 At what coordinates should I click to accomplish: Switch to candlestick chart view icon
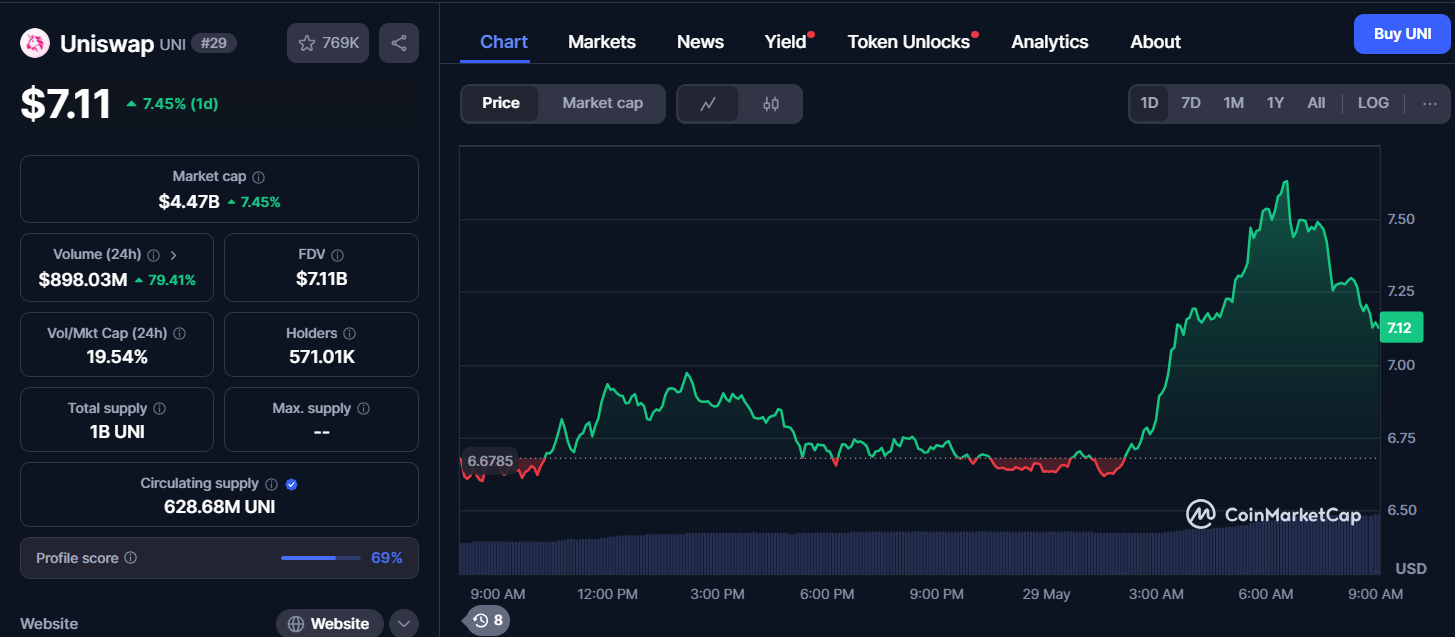tap(771, 104)
